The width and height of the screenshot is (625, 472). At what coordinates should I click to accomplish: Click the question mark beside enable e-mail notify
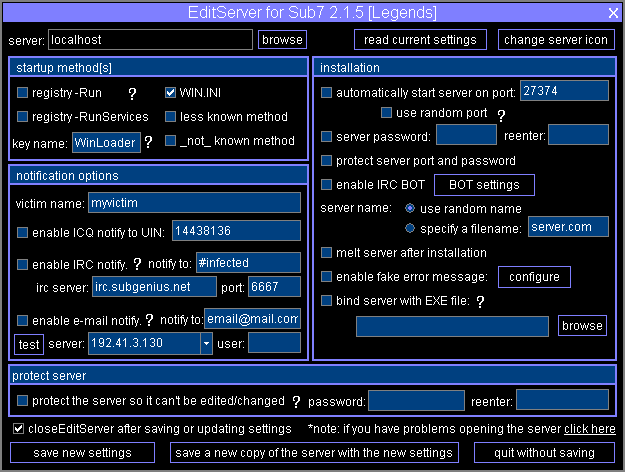[x=149, y=320]
